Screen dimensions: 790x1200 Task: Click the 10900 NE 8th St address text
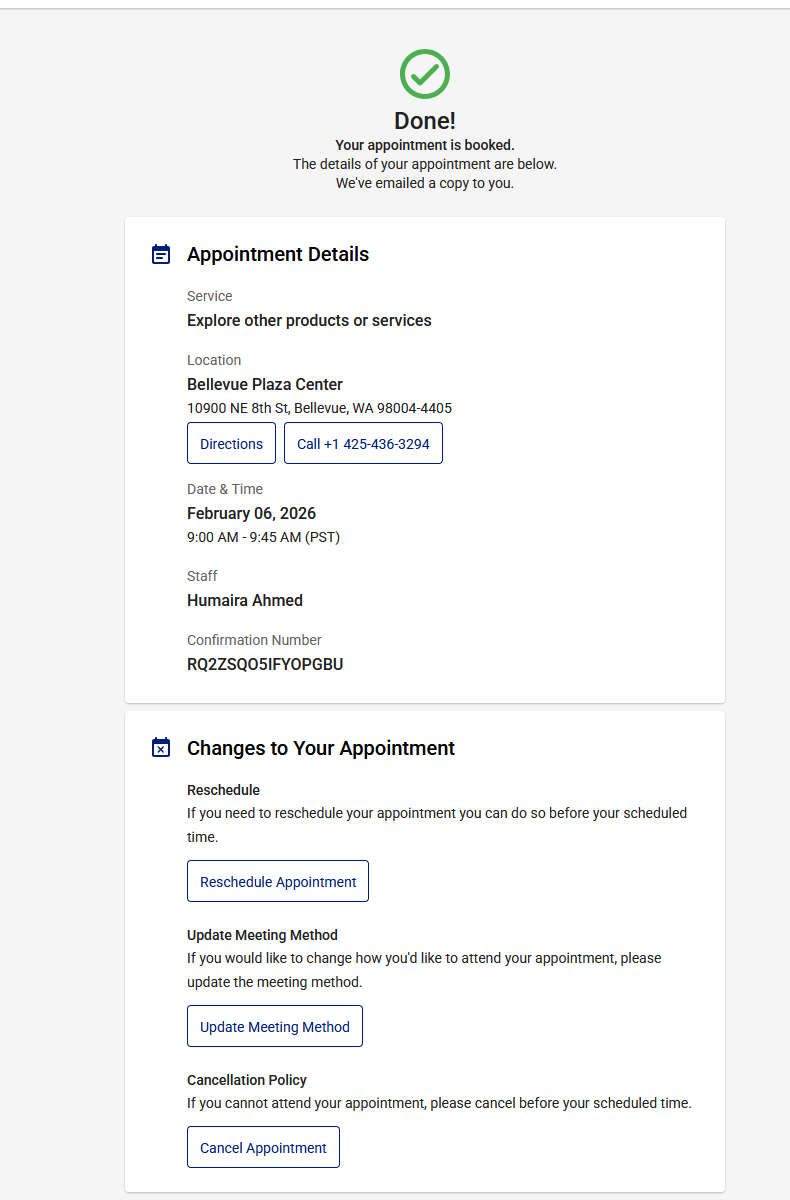[319, 408]
